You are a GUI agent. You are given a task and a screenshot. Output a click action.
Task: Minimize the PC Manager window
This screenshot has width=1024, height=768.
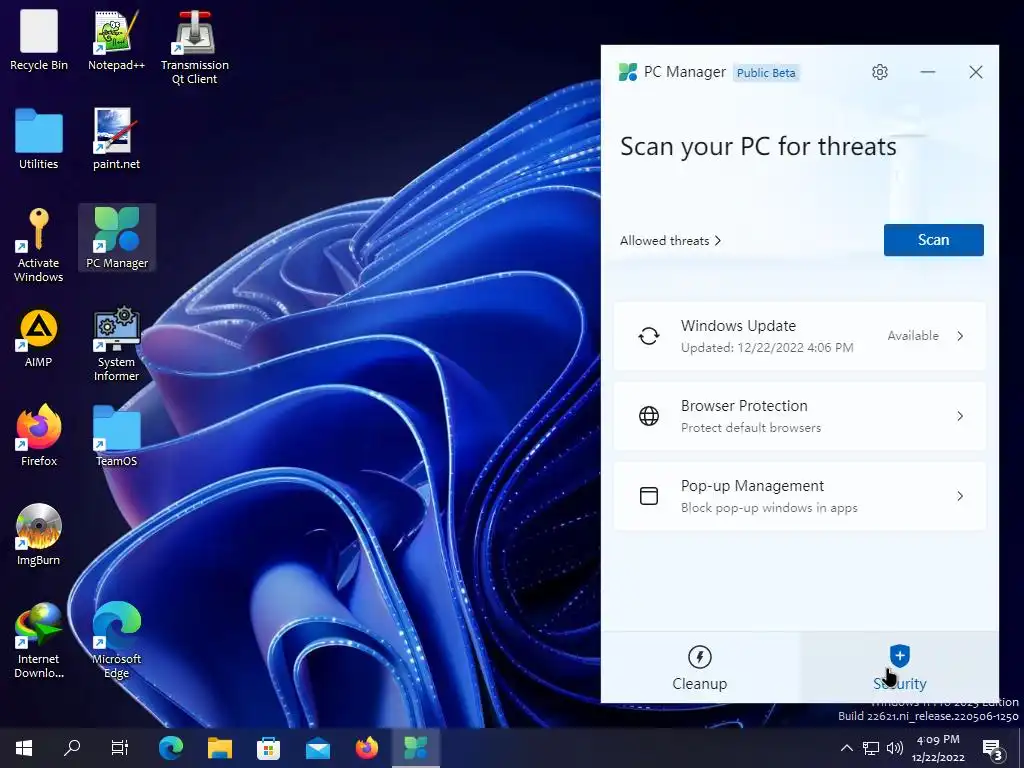pyautogui.click(x=927, y=72)
